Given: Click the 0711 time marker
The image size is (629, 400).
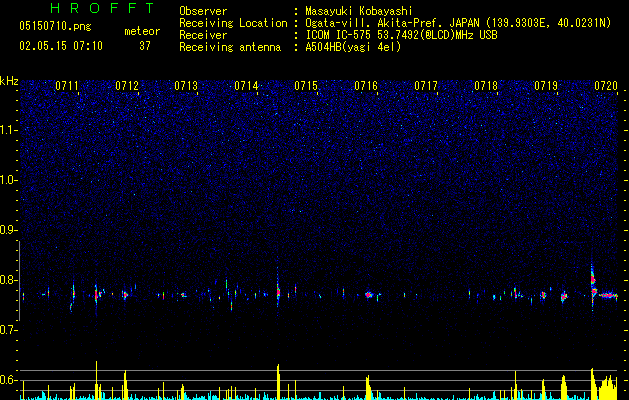Looking at the screenshot, I should point(67,86).
